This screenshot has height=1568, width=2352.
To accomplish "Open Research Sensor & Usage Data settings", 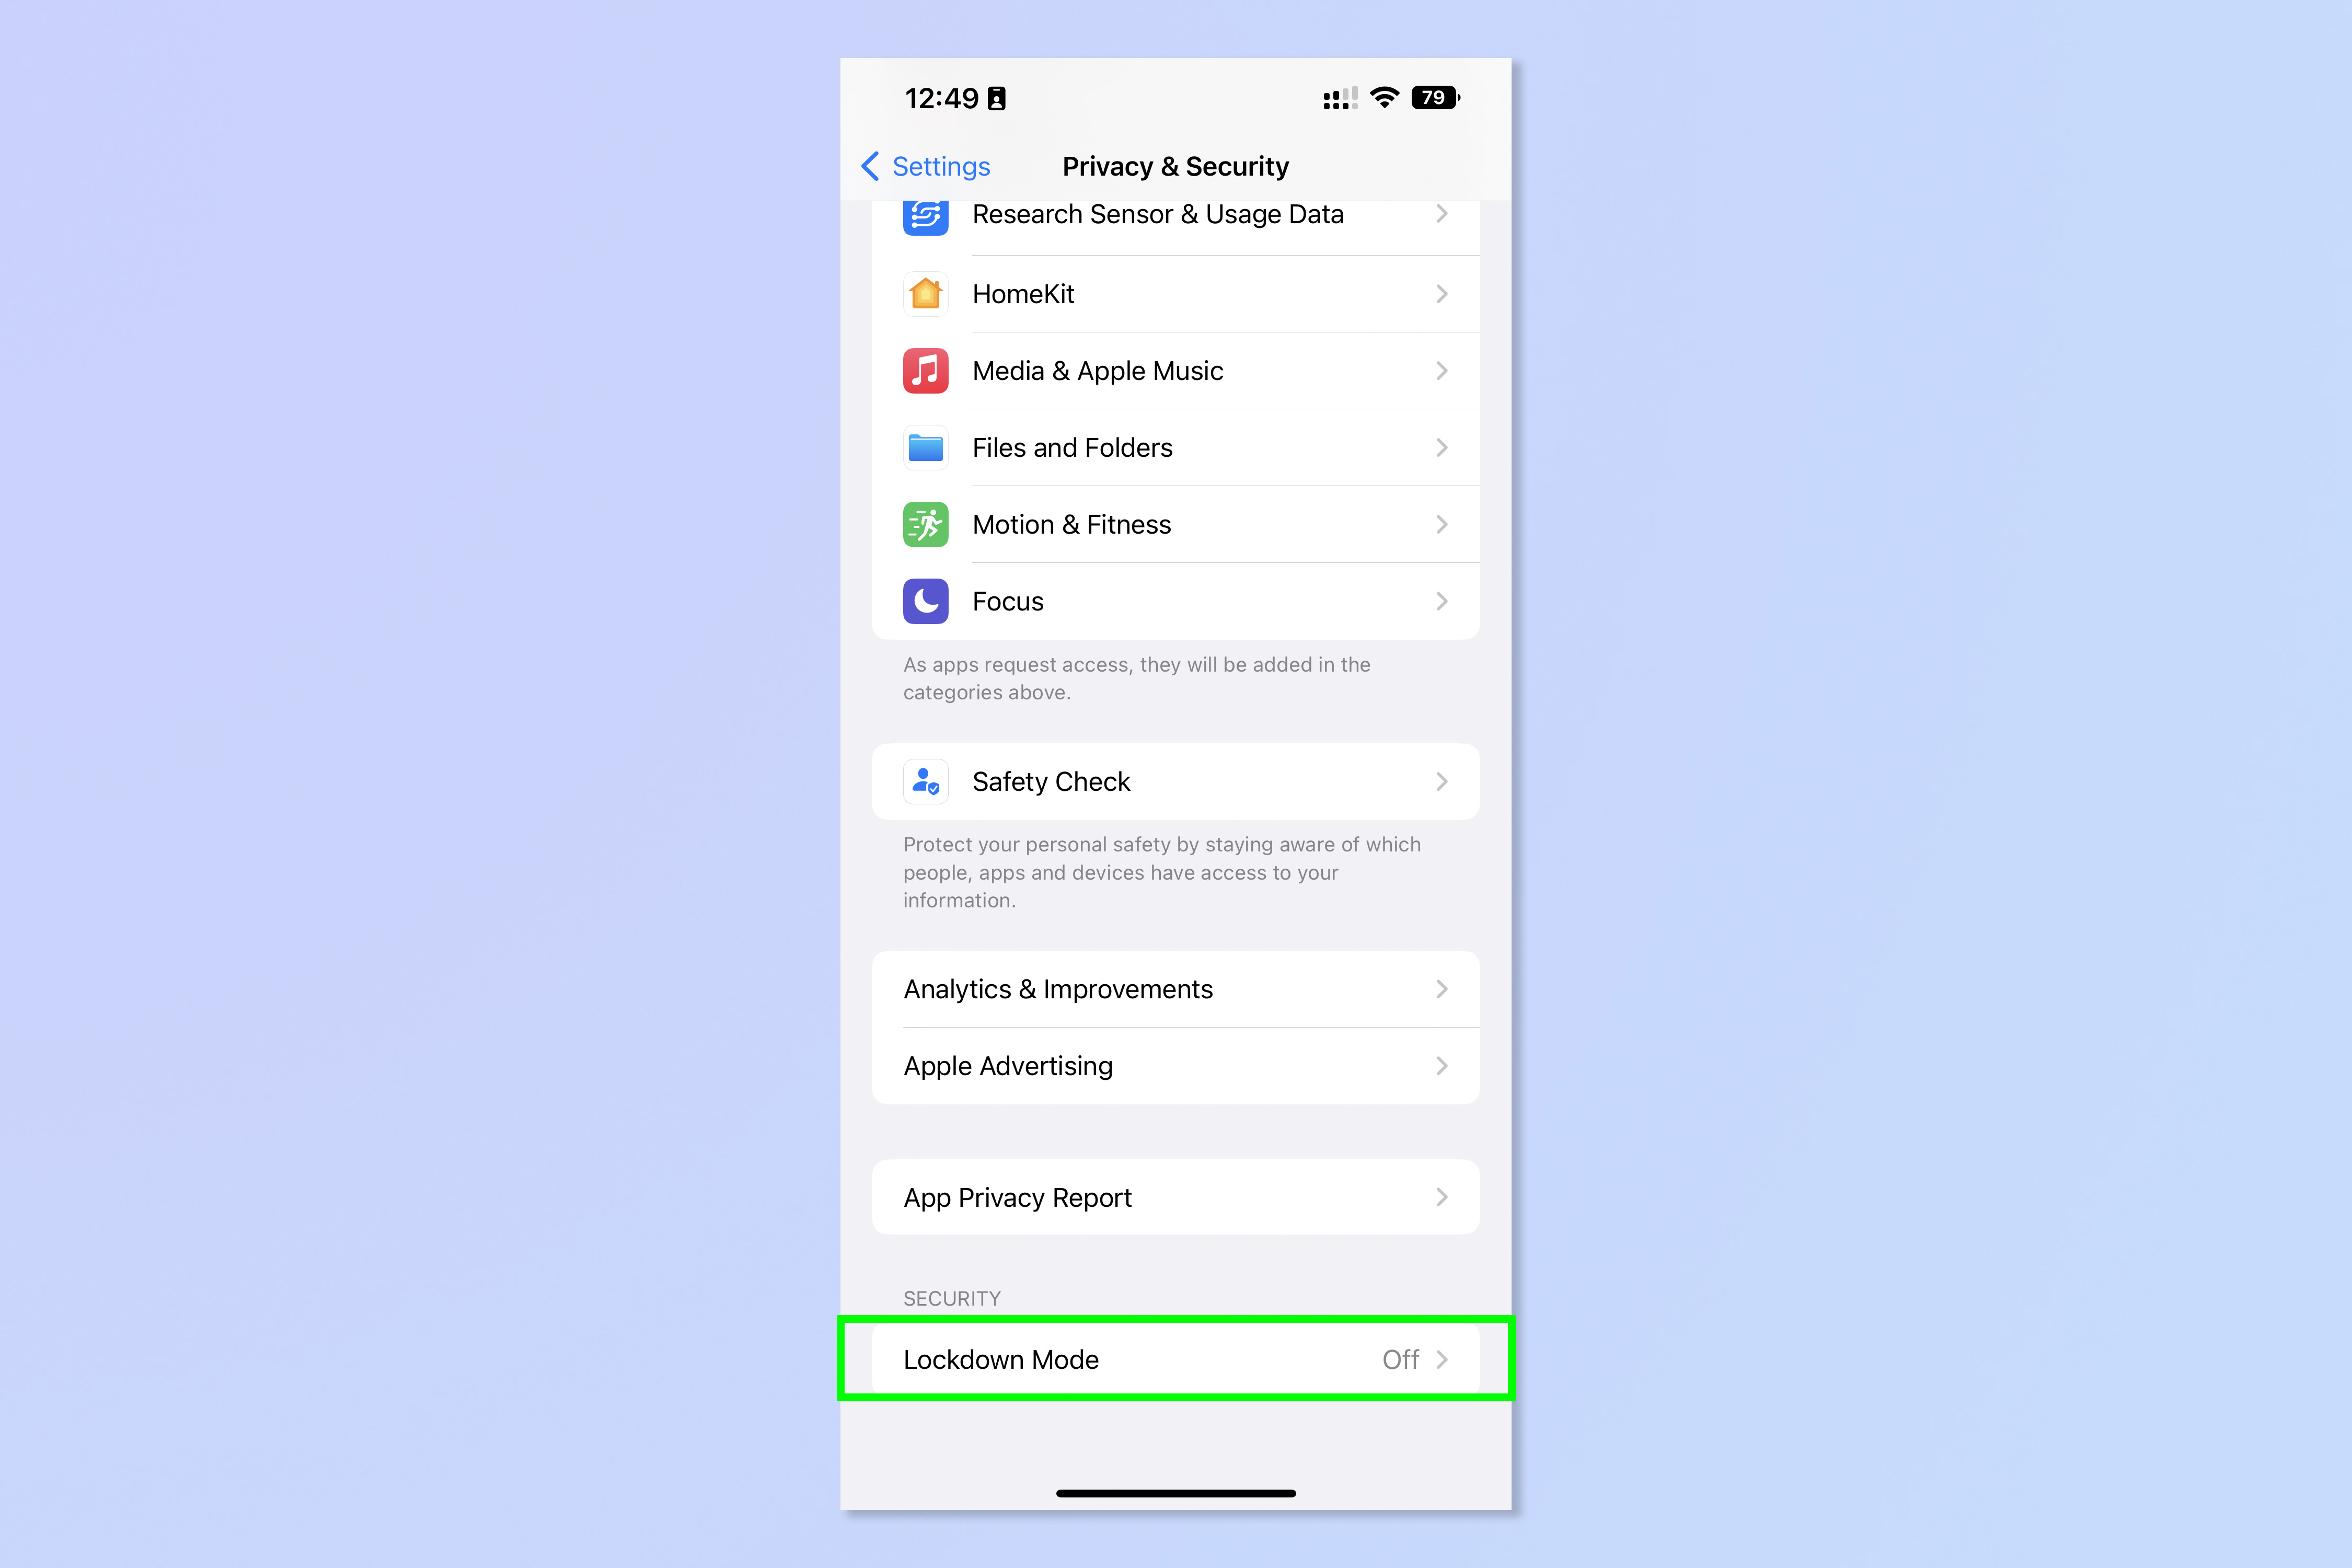I will click(x=1176, y=213).
